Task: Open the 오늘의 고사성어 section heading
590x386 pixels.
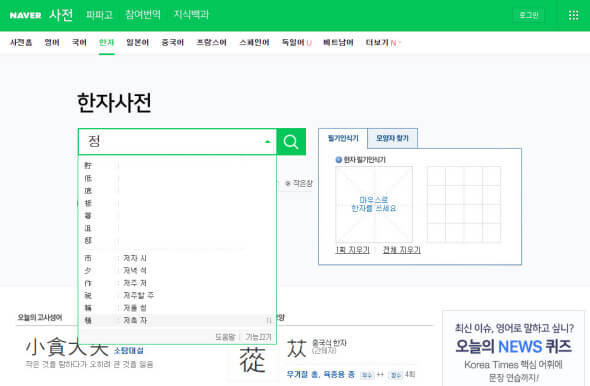Action: (x=40, y=318)
